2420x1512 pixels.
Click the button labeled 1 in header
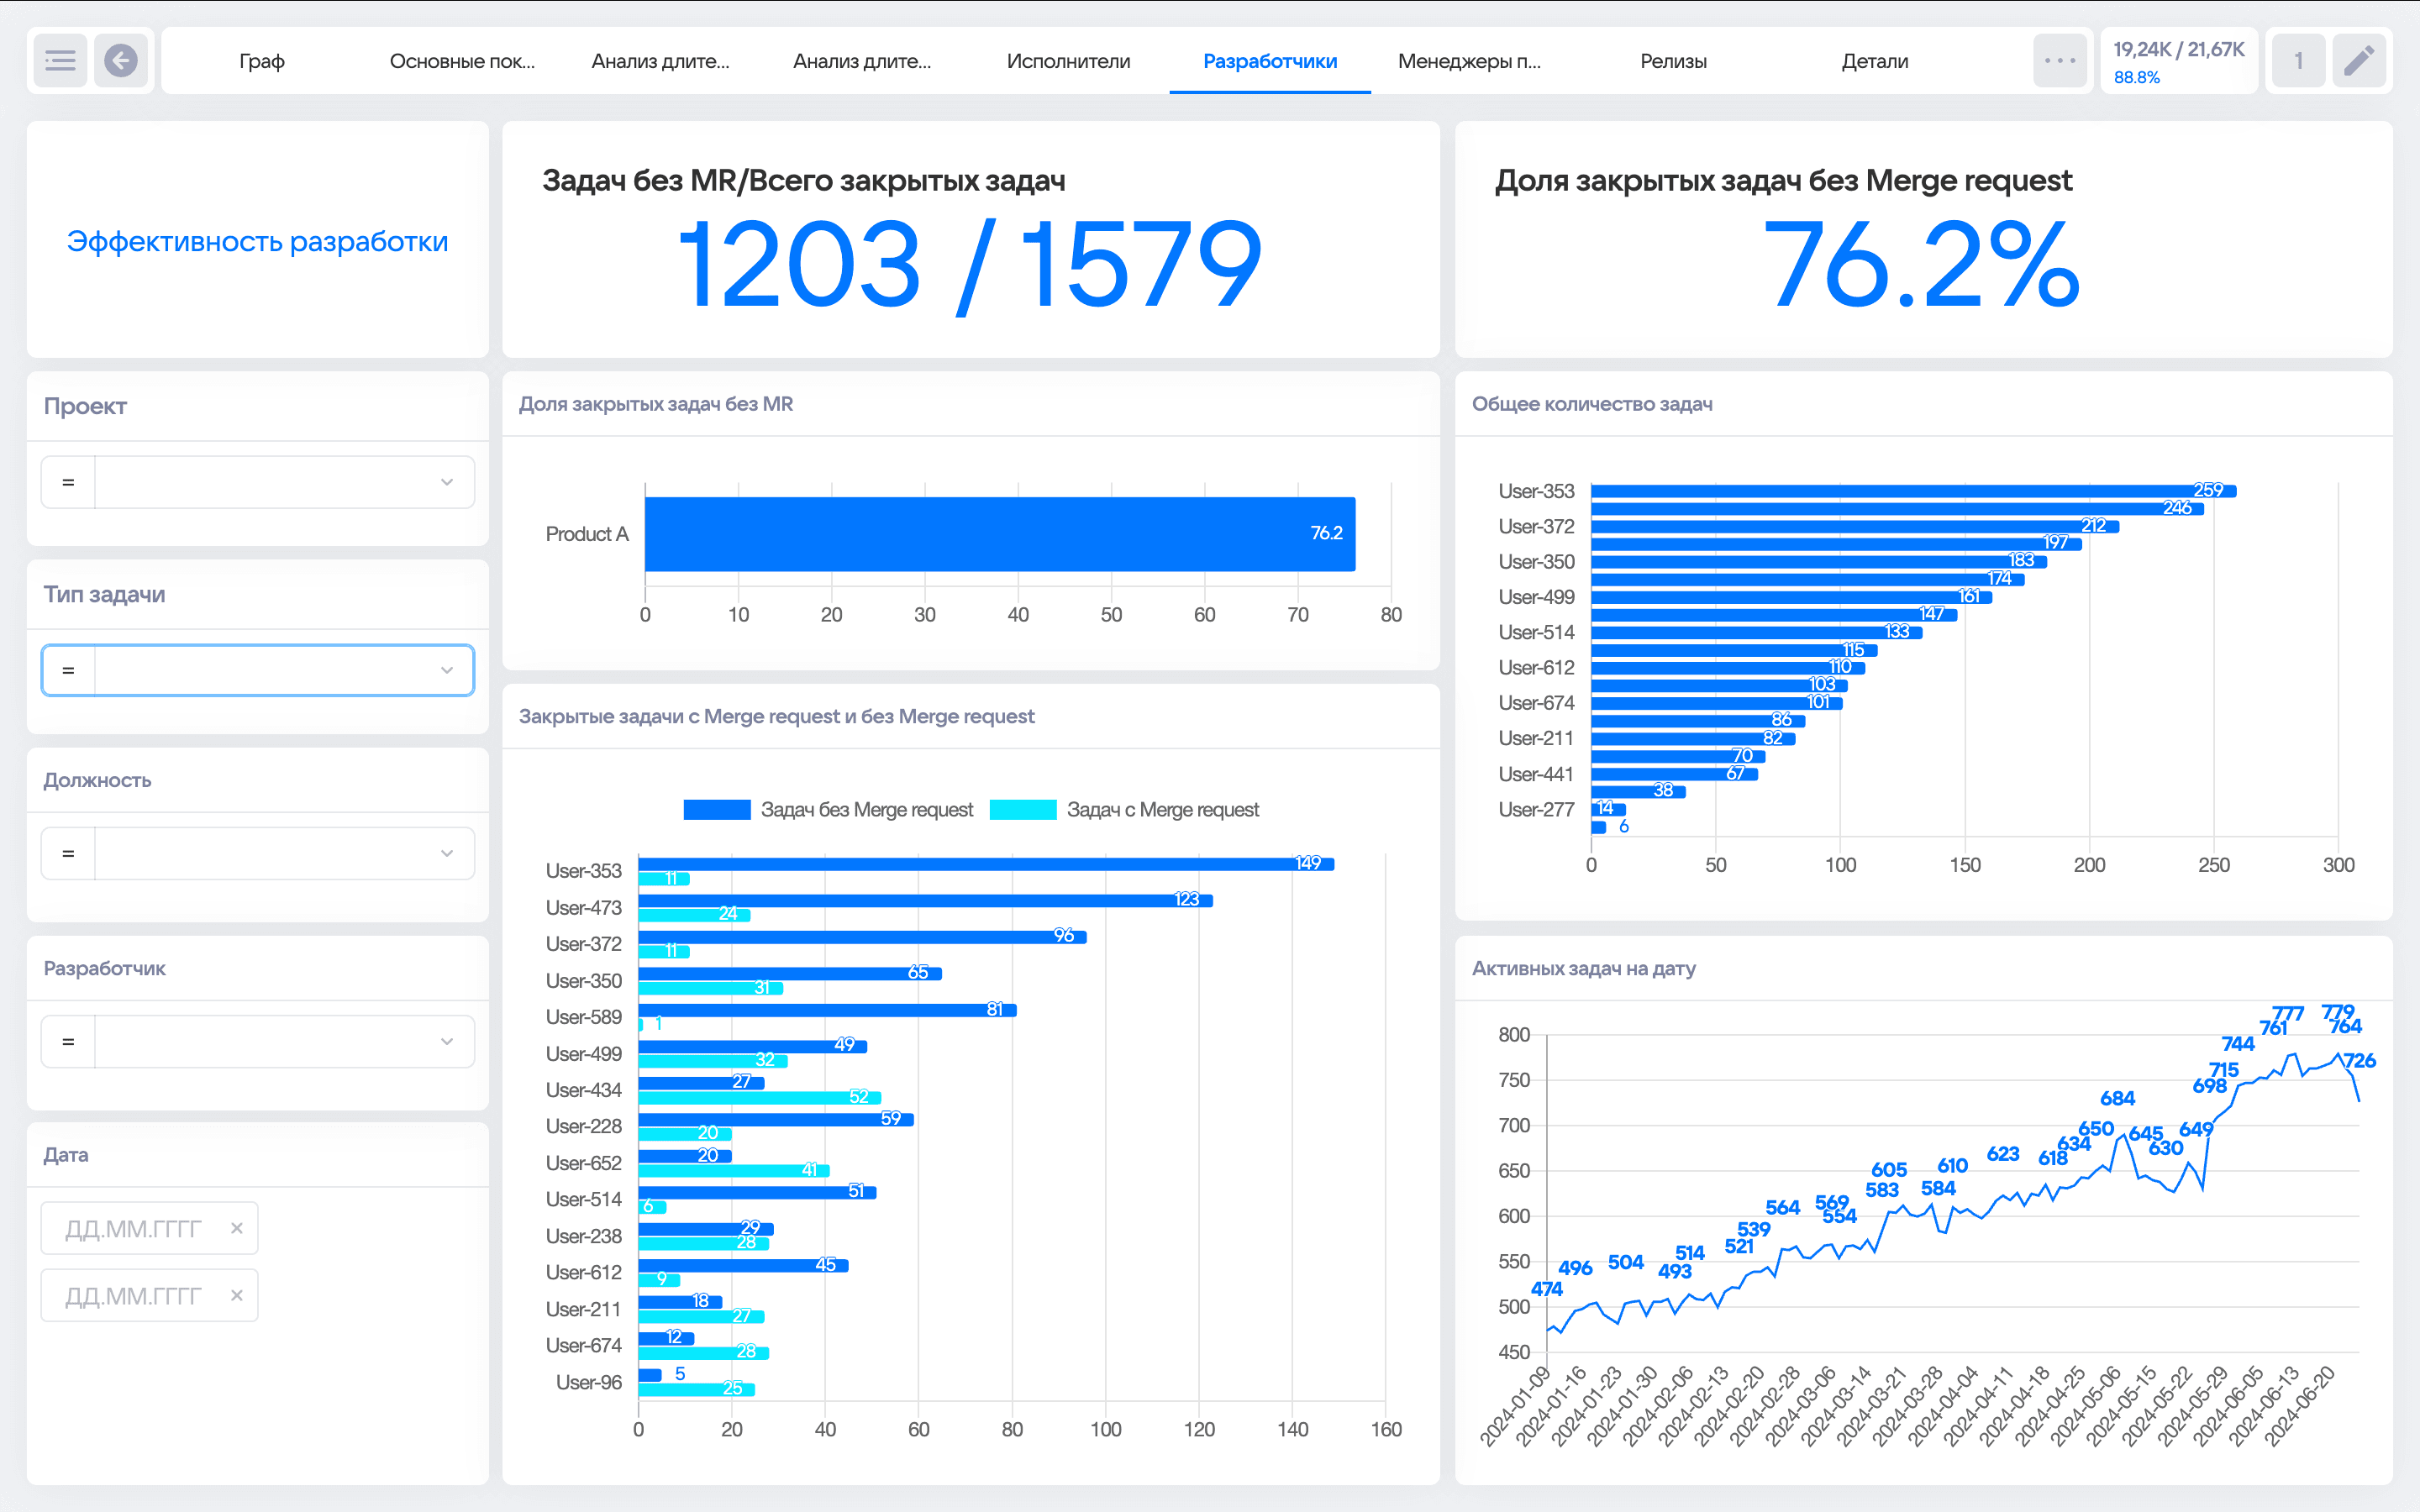pyautogui.click(x=2298, y=61)
